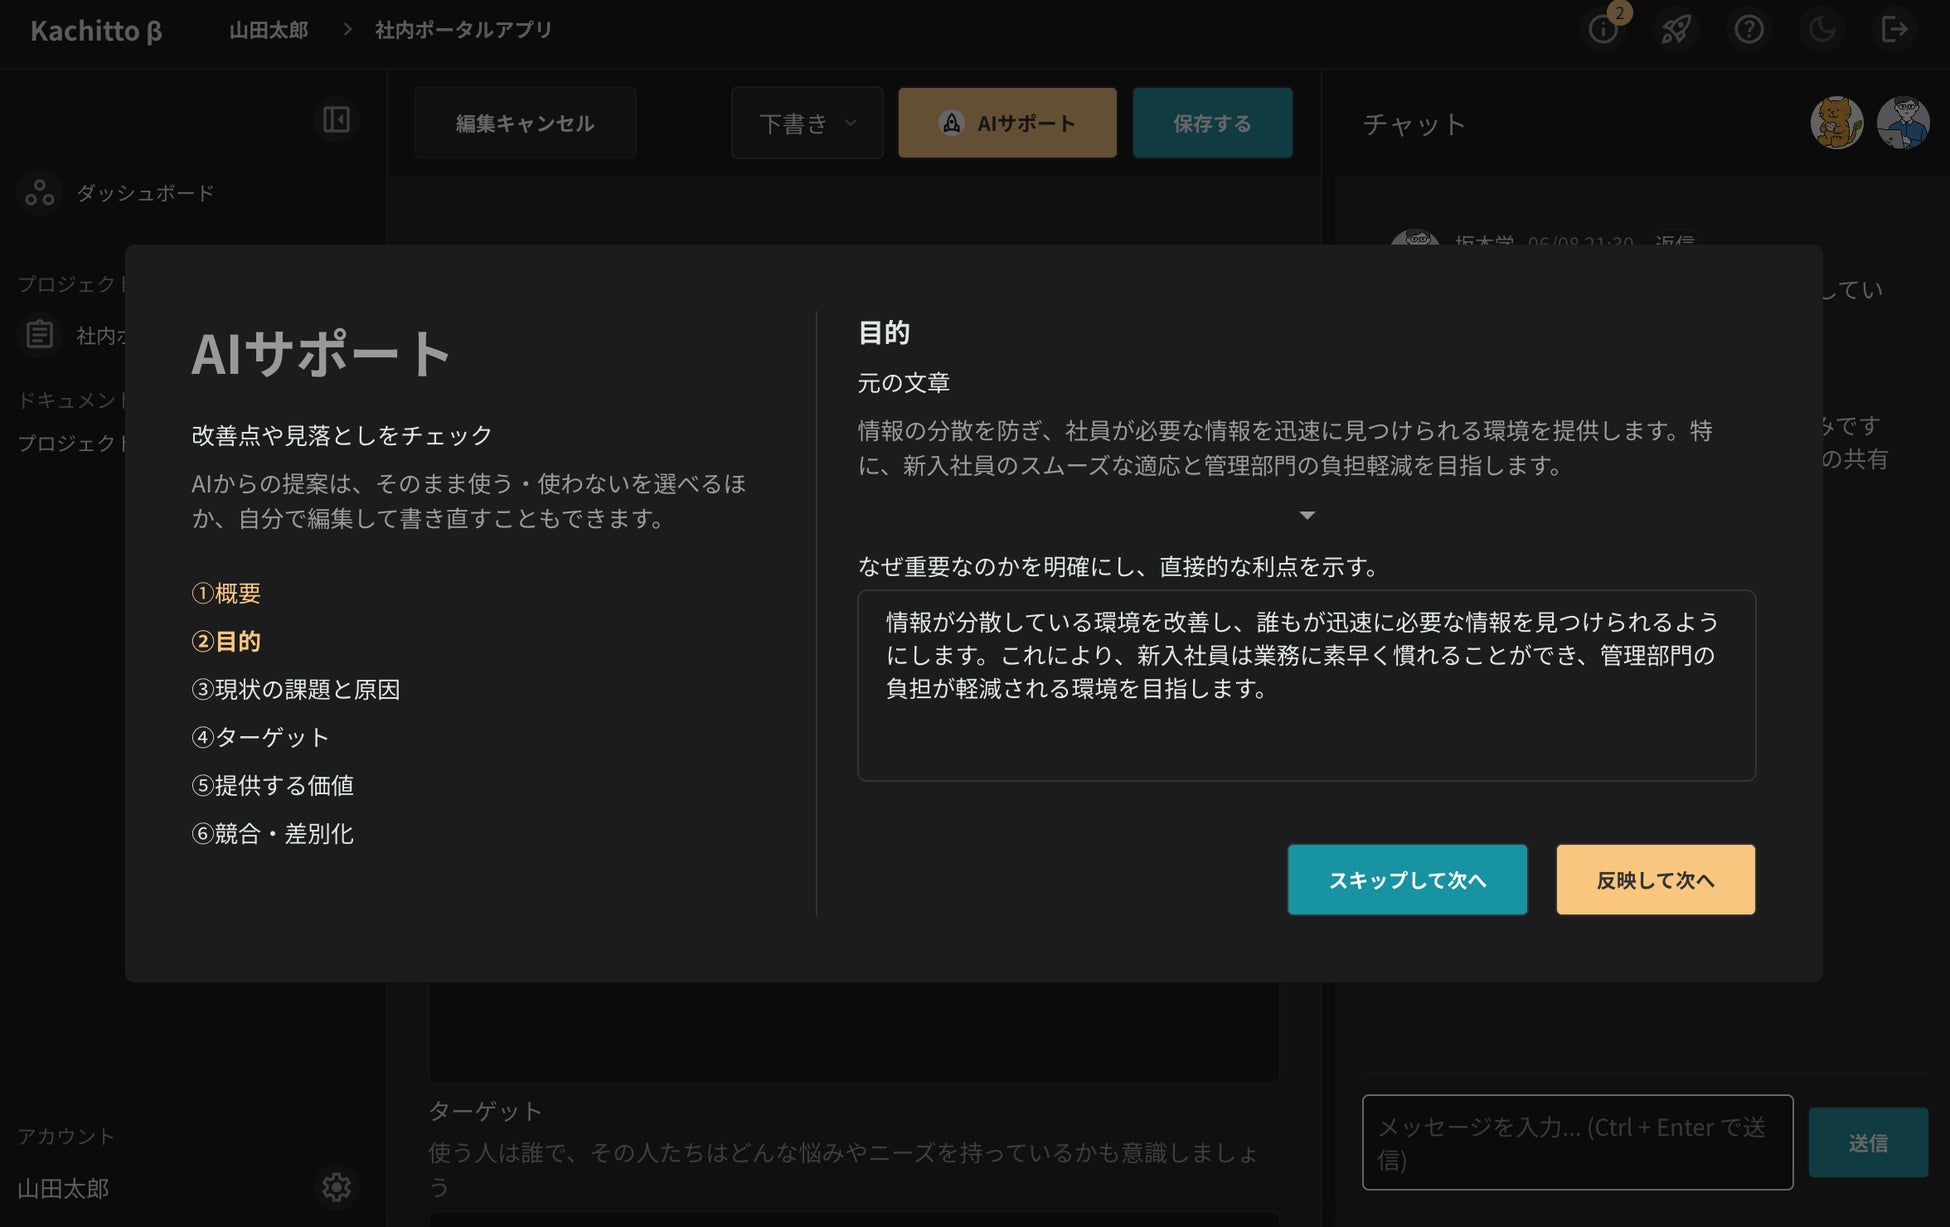Click the logout icon
The width and height of the screenshot is (1950, 1227).
pos(1894,30)
